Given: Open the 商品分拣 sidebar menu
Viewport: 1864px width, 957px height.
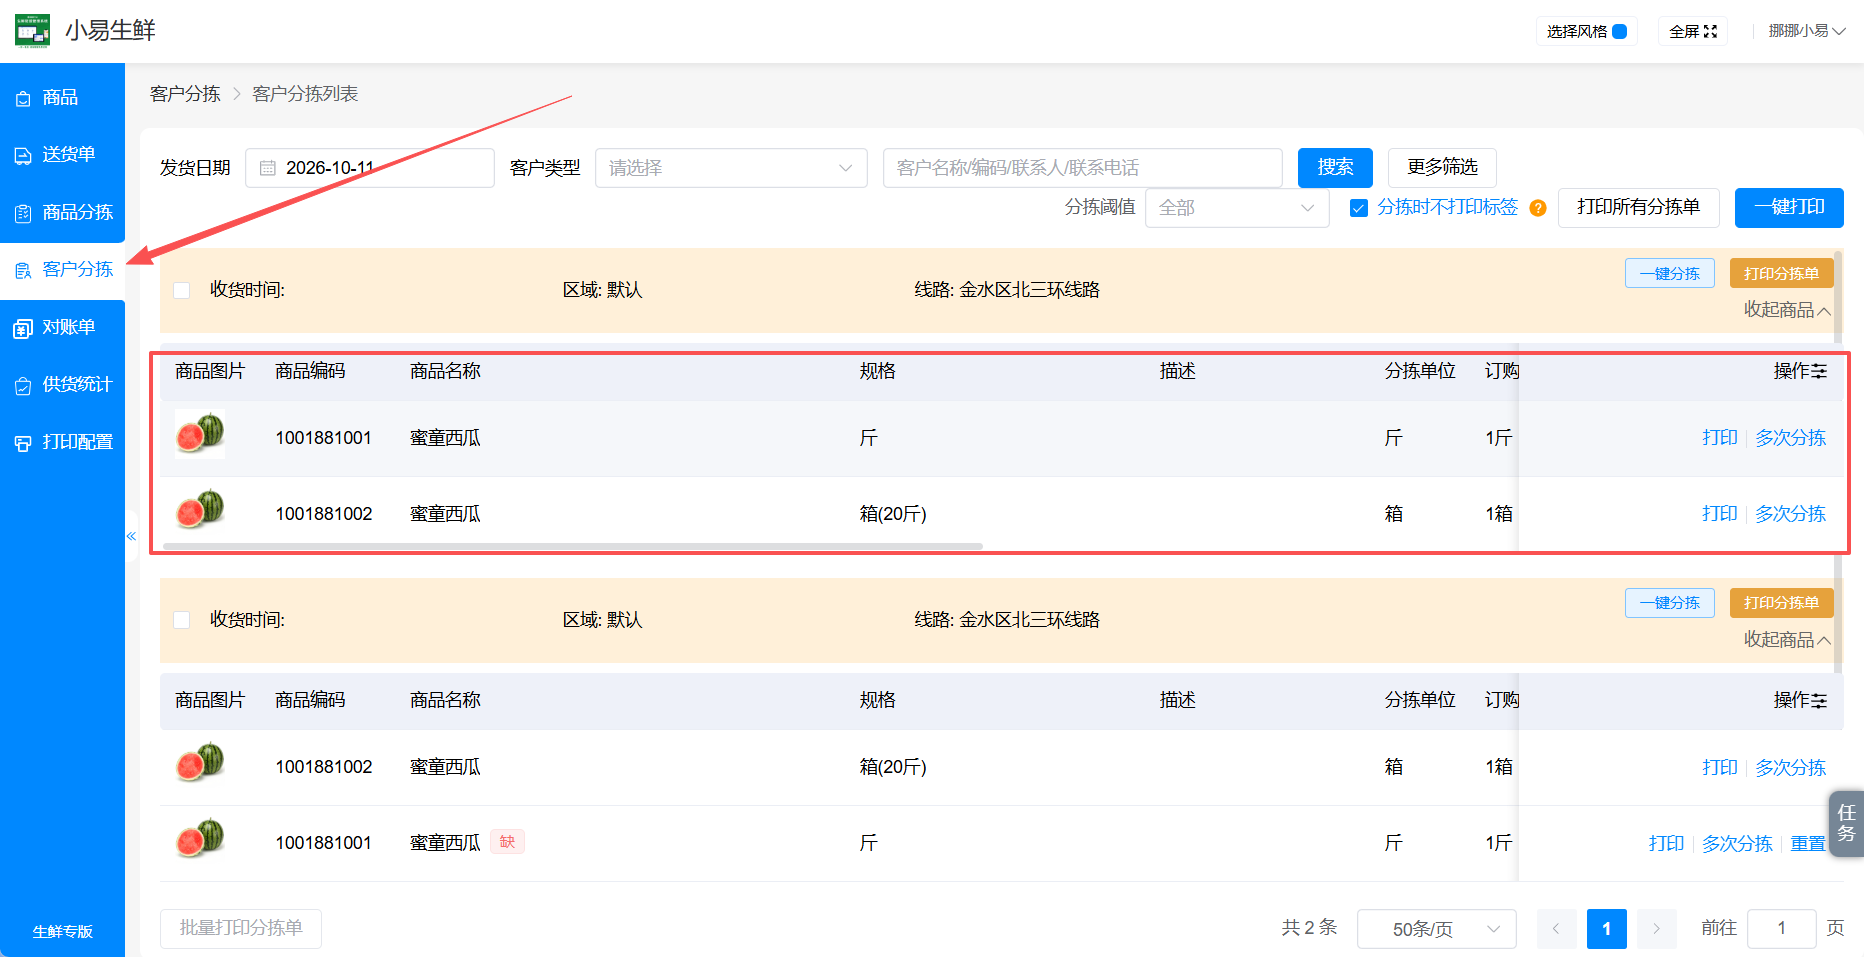Looking at the screenshot, I should [x=62, y=212].
